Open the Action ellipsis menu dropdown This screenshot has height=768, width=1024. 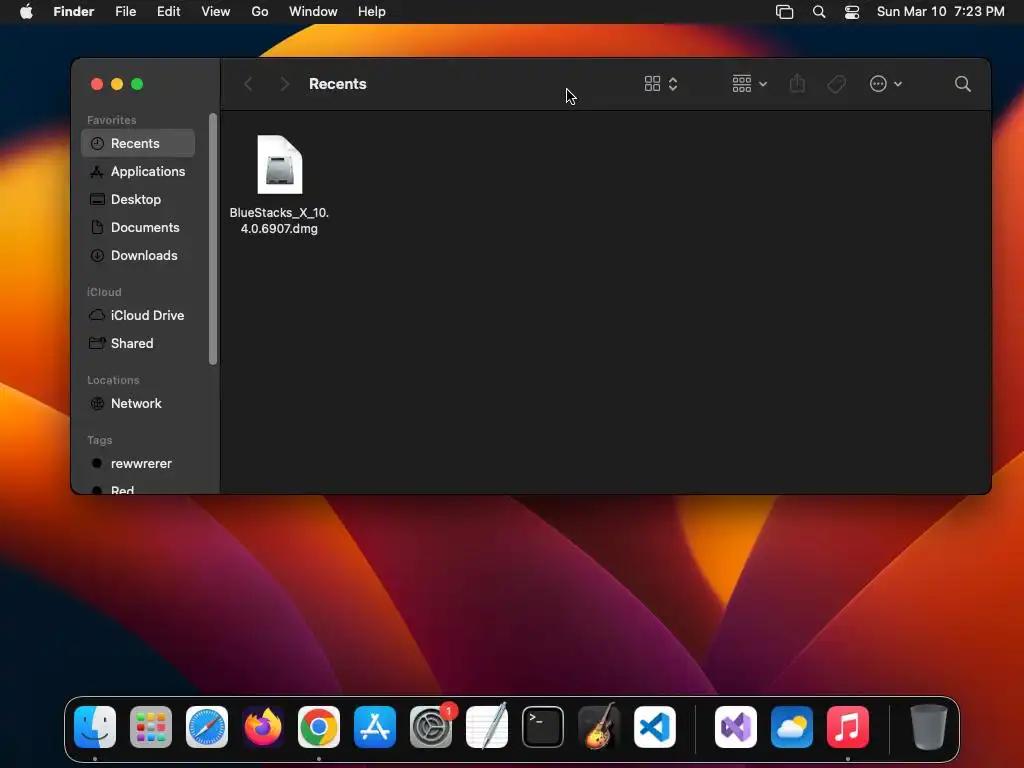[886, 84]
